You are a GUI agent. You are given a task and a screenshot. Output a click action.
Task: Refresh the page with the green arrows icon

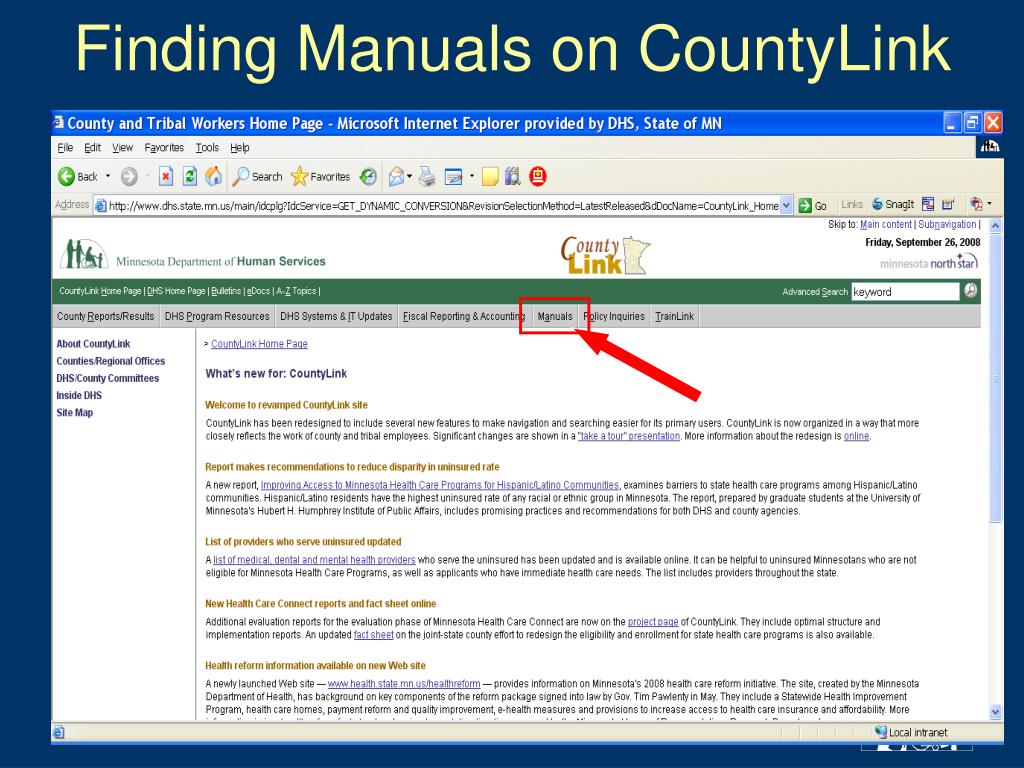pos(190,176)
